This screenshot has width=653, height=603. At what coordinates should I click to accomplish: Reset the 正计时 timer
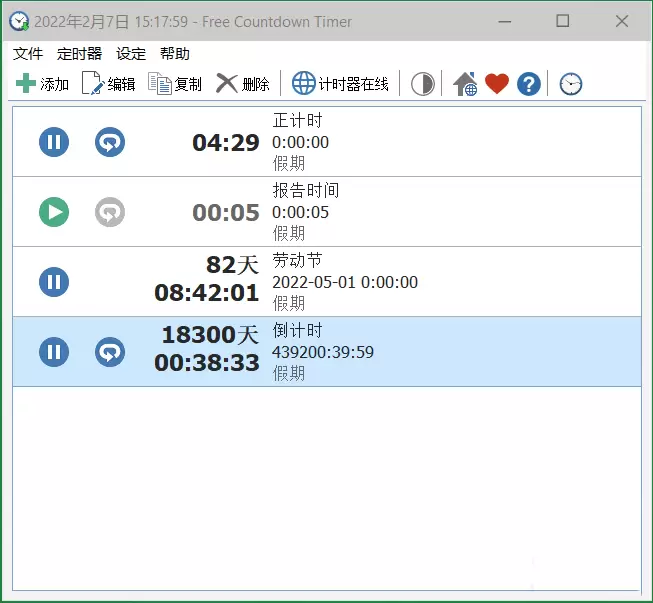click(110, 142)
